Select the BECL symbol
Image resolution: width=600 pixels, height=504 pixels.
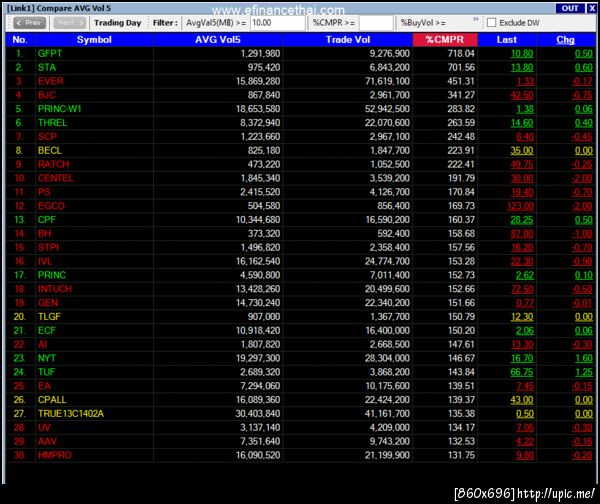pyautogui.click(x=50, y=150)
